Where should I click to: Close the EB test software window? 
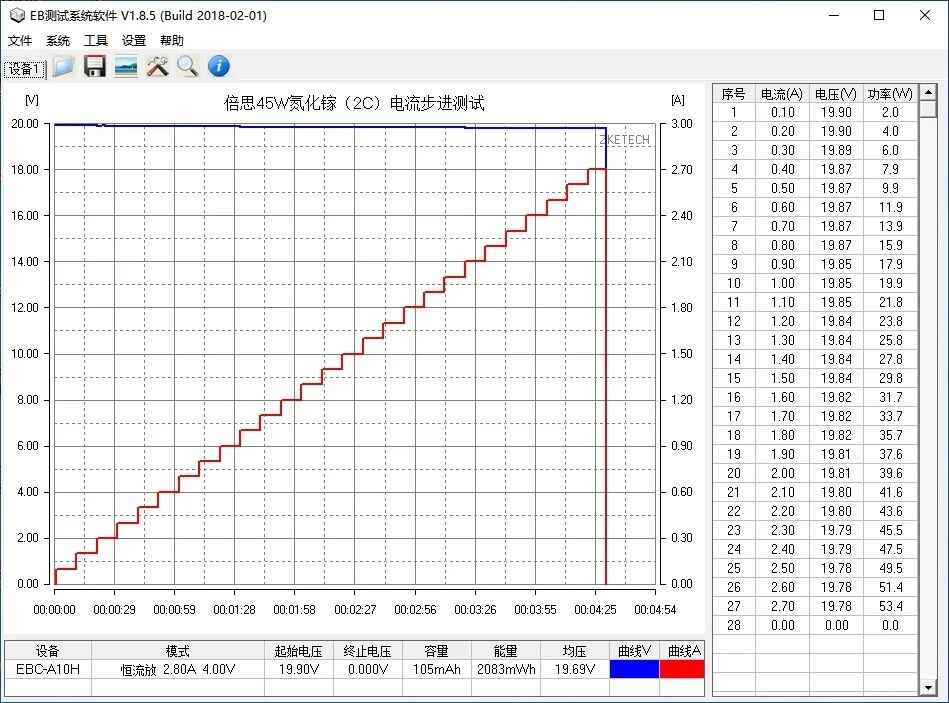925,15
